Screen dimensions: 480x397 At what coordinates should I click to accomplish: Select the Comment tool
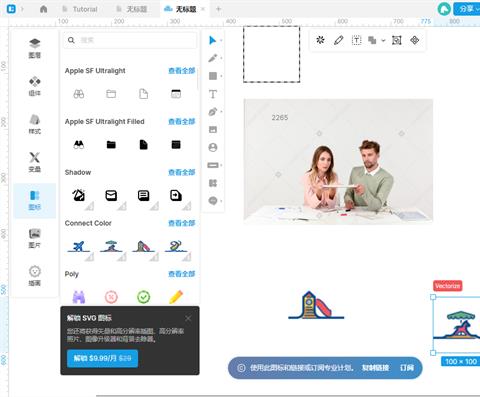click(213, 201)
